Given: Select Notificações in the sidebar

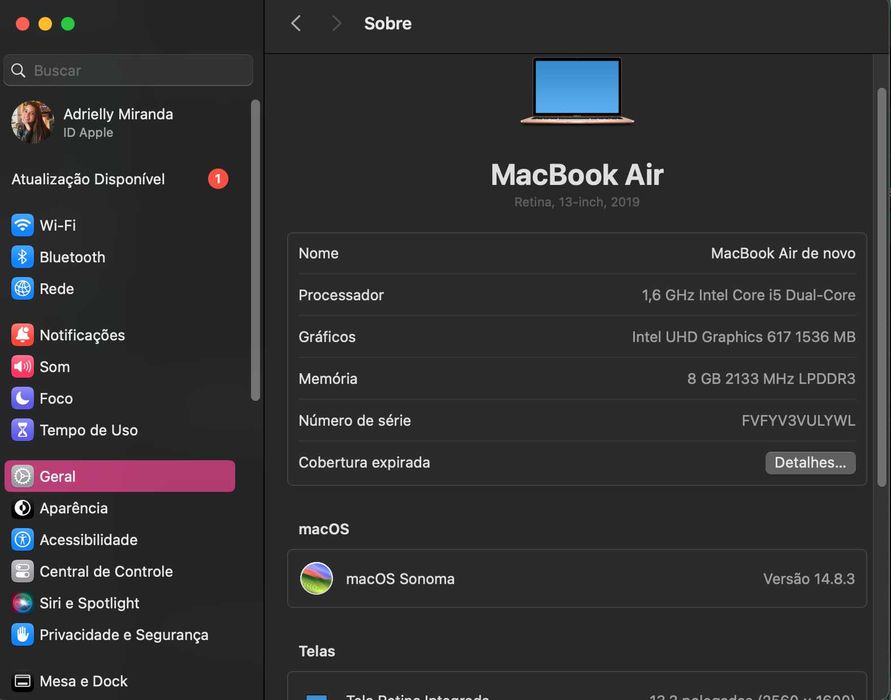Looking at the screenshot, I should pos(119,335).
